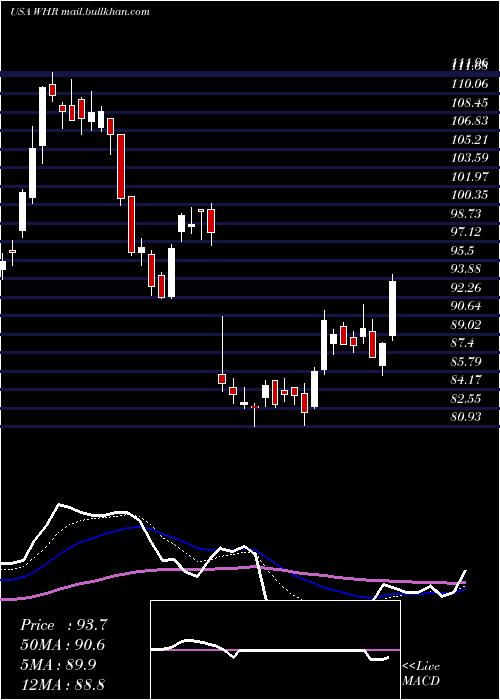500x700 pixels.
Task: Select price label 98.73
Action: click(468, 213)
